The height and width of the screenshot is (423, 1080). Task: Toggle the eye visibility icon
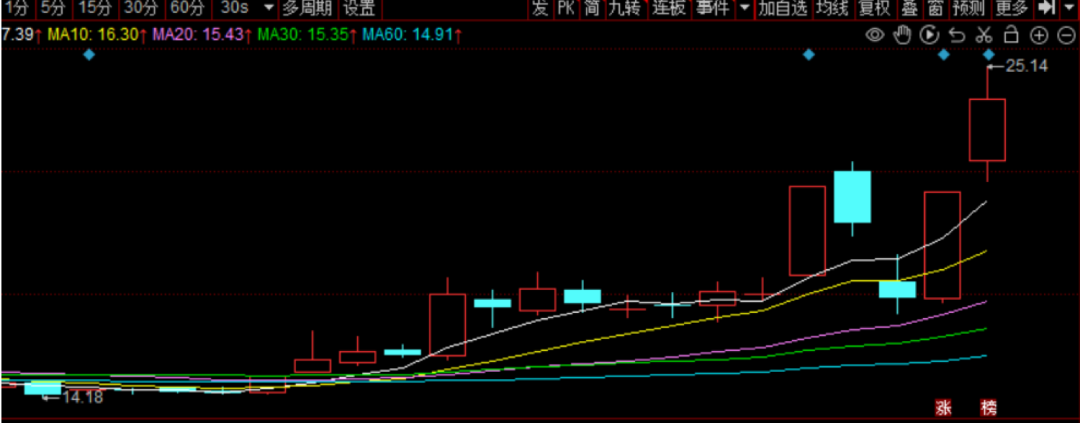point(875,34)
